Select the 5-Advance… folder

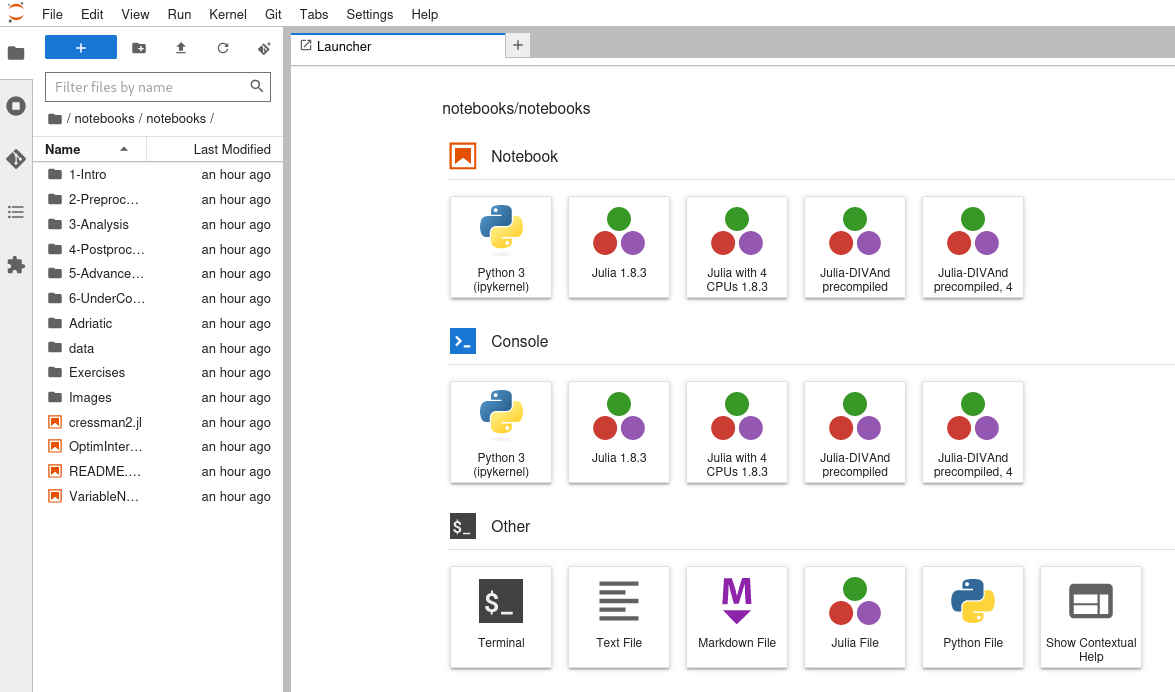[x=158, y=274]
